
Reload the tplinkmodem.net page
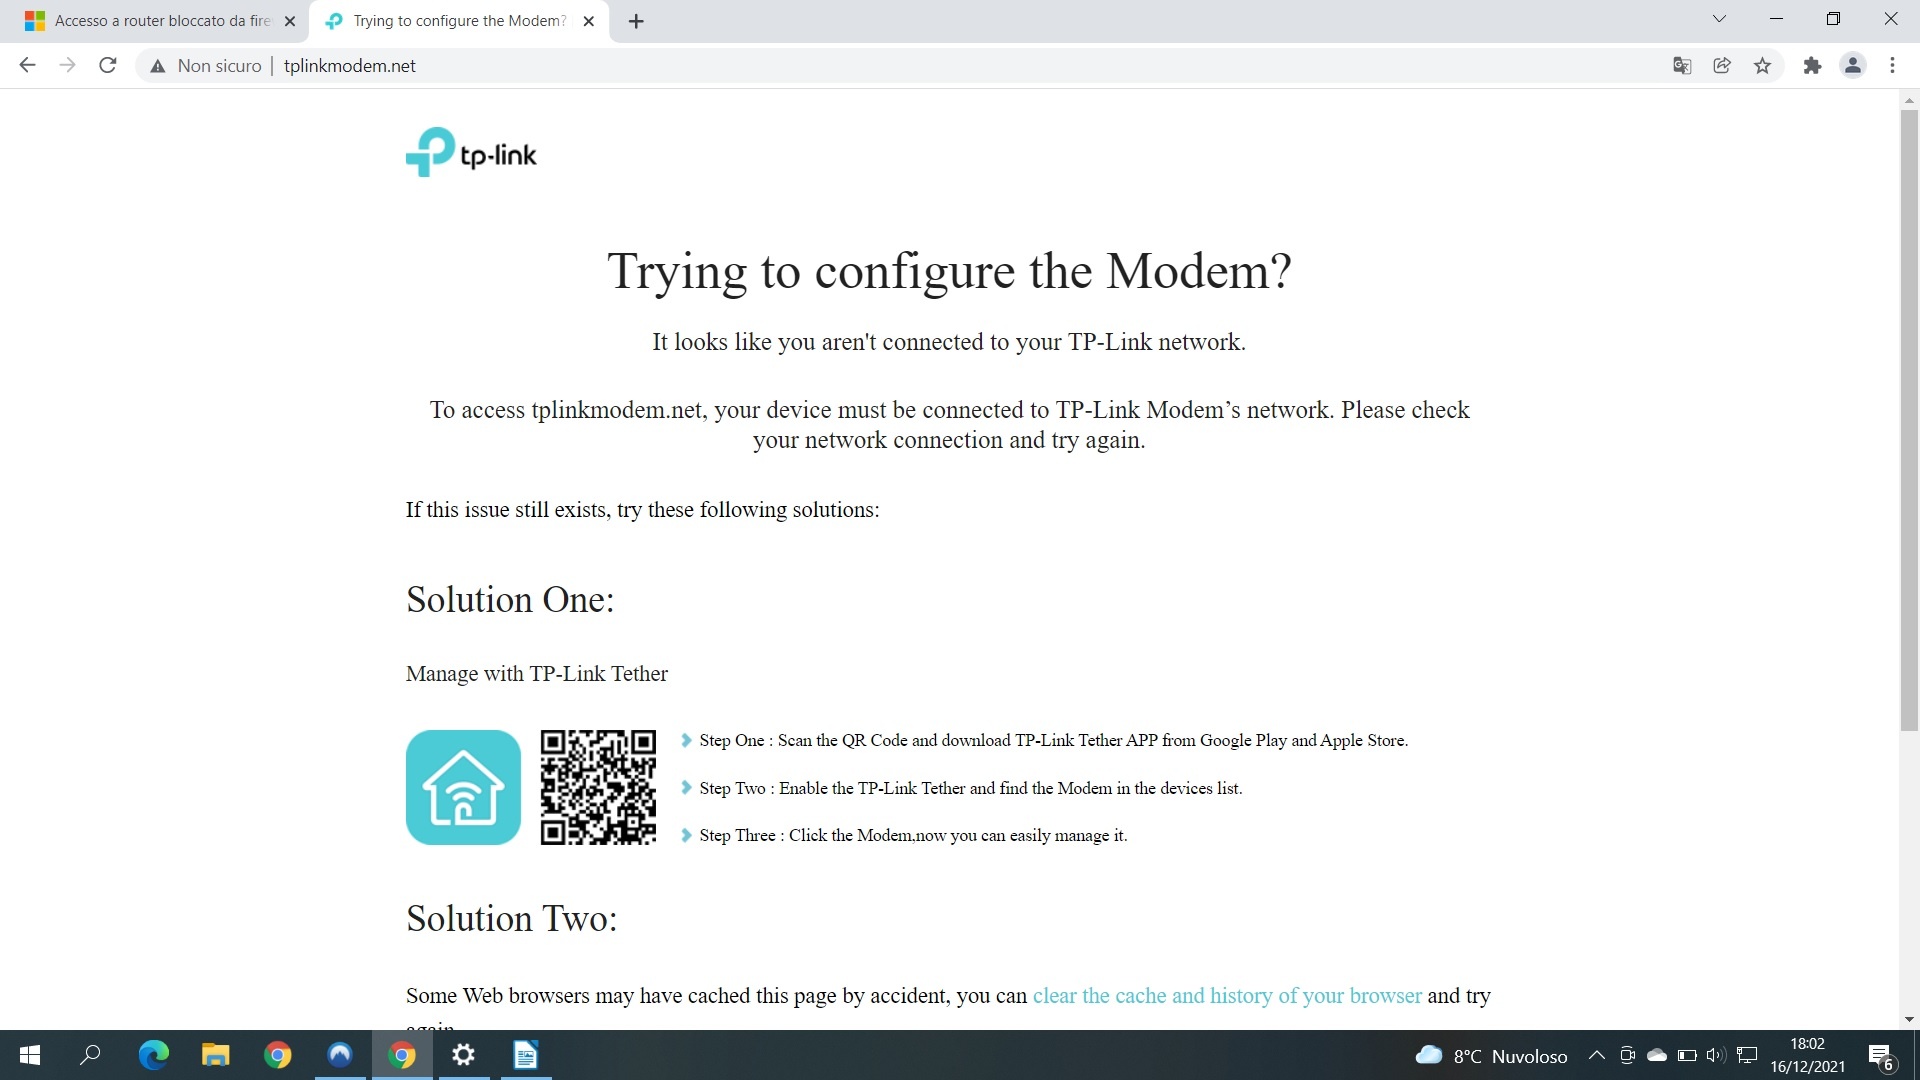pos(108,65)
